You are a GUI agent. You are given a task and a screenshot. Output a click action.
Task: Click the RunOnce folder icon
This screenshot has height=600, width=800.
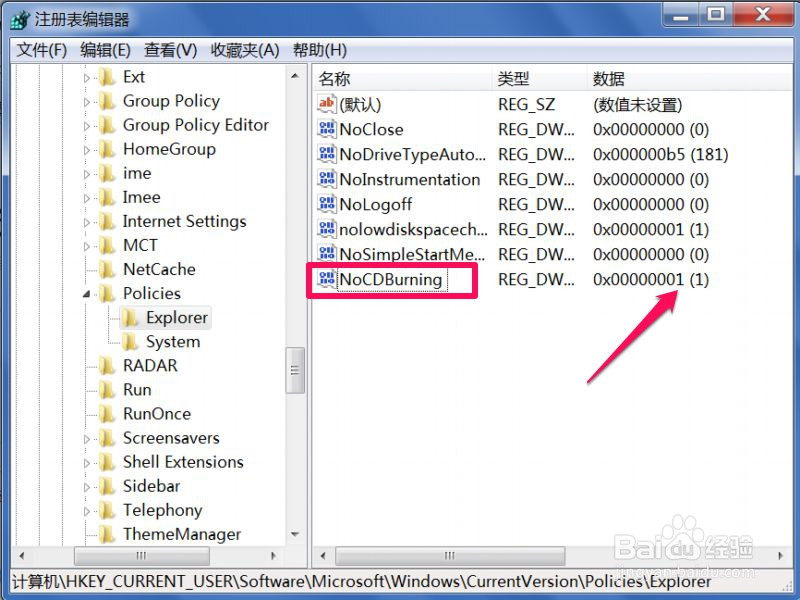(107, 414)
